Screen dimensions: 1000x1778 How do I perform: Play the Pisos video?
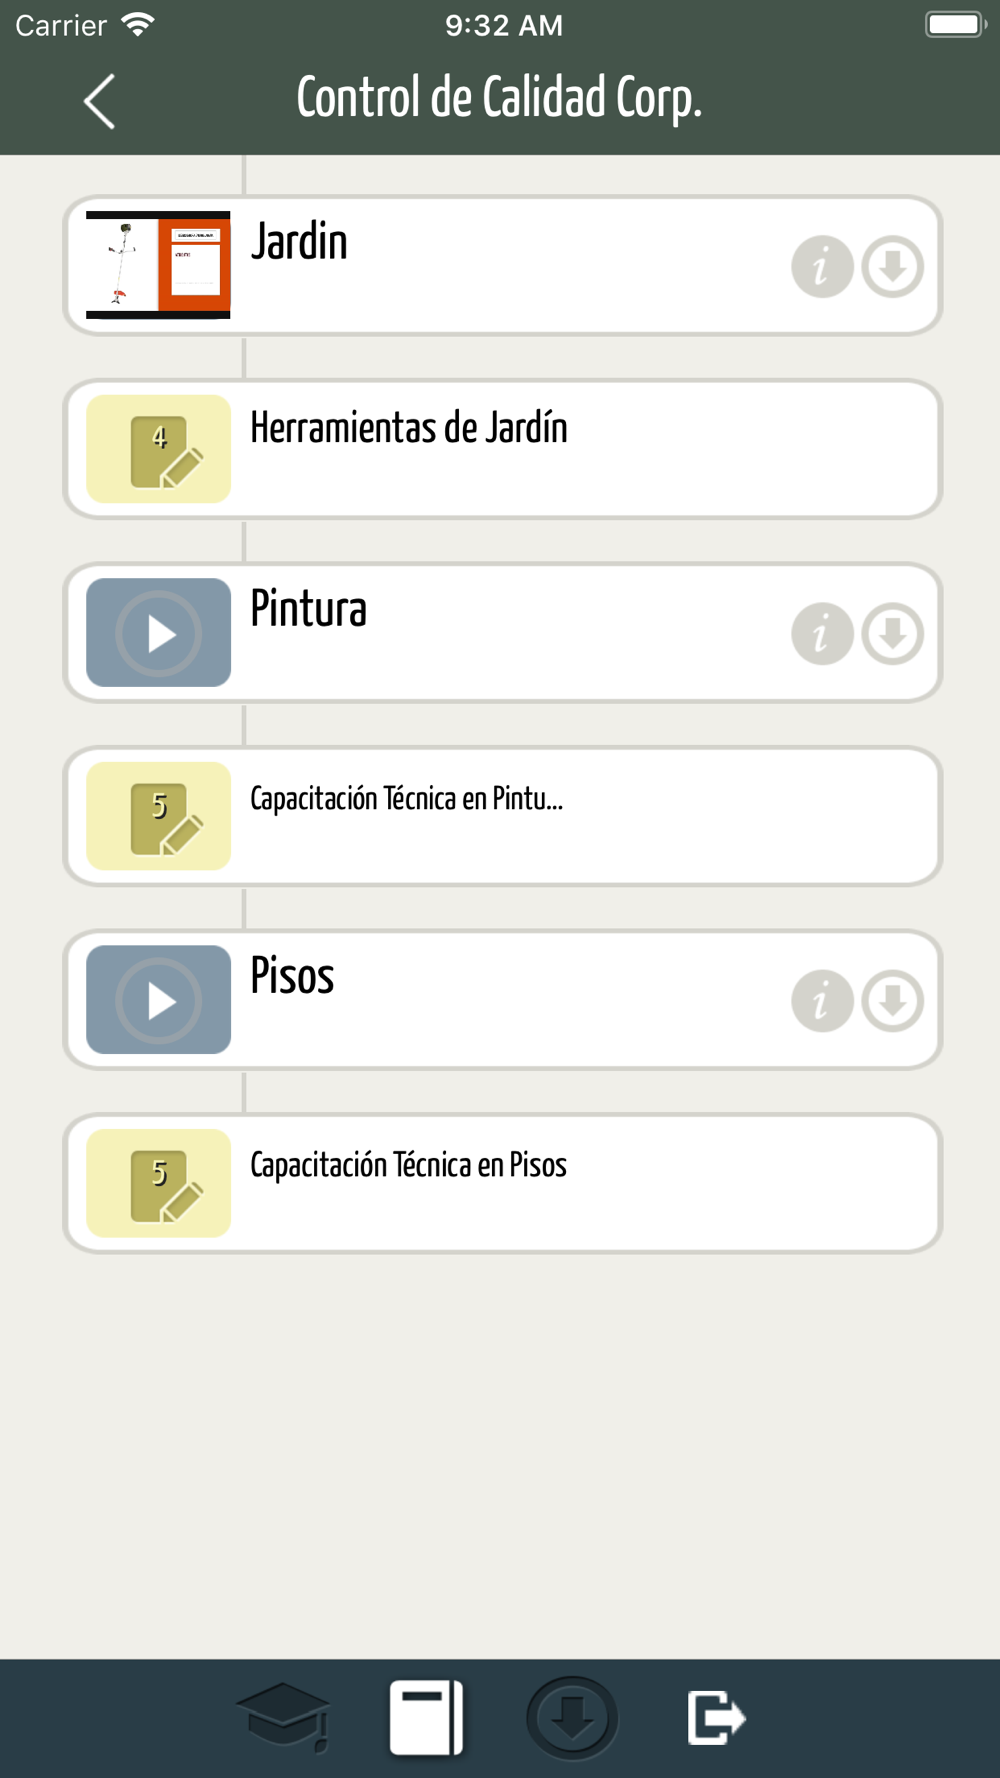pos(158,1000)
